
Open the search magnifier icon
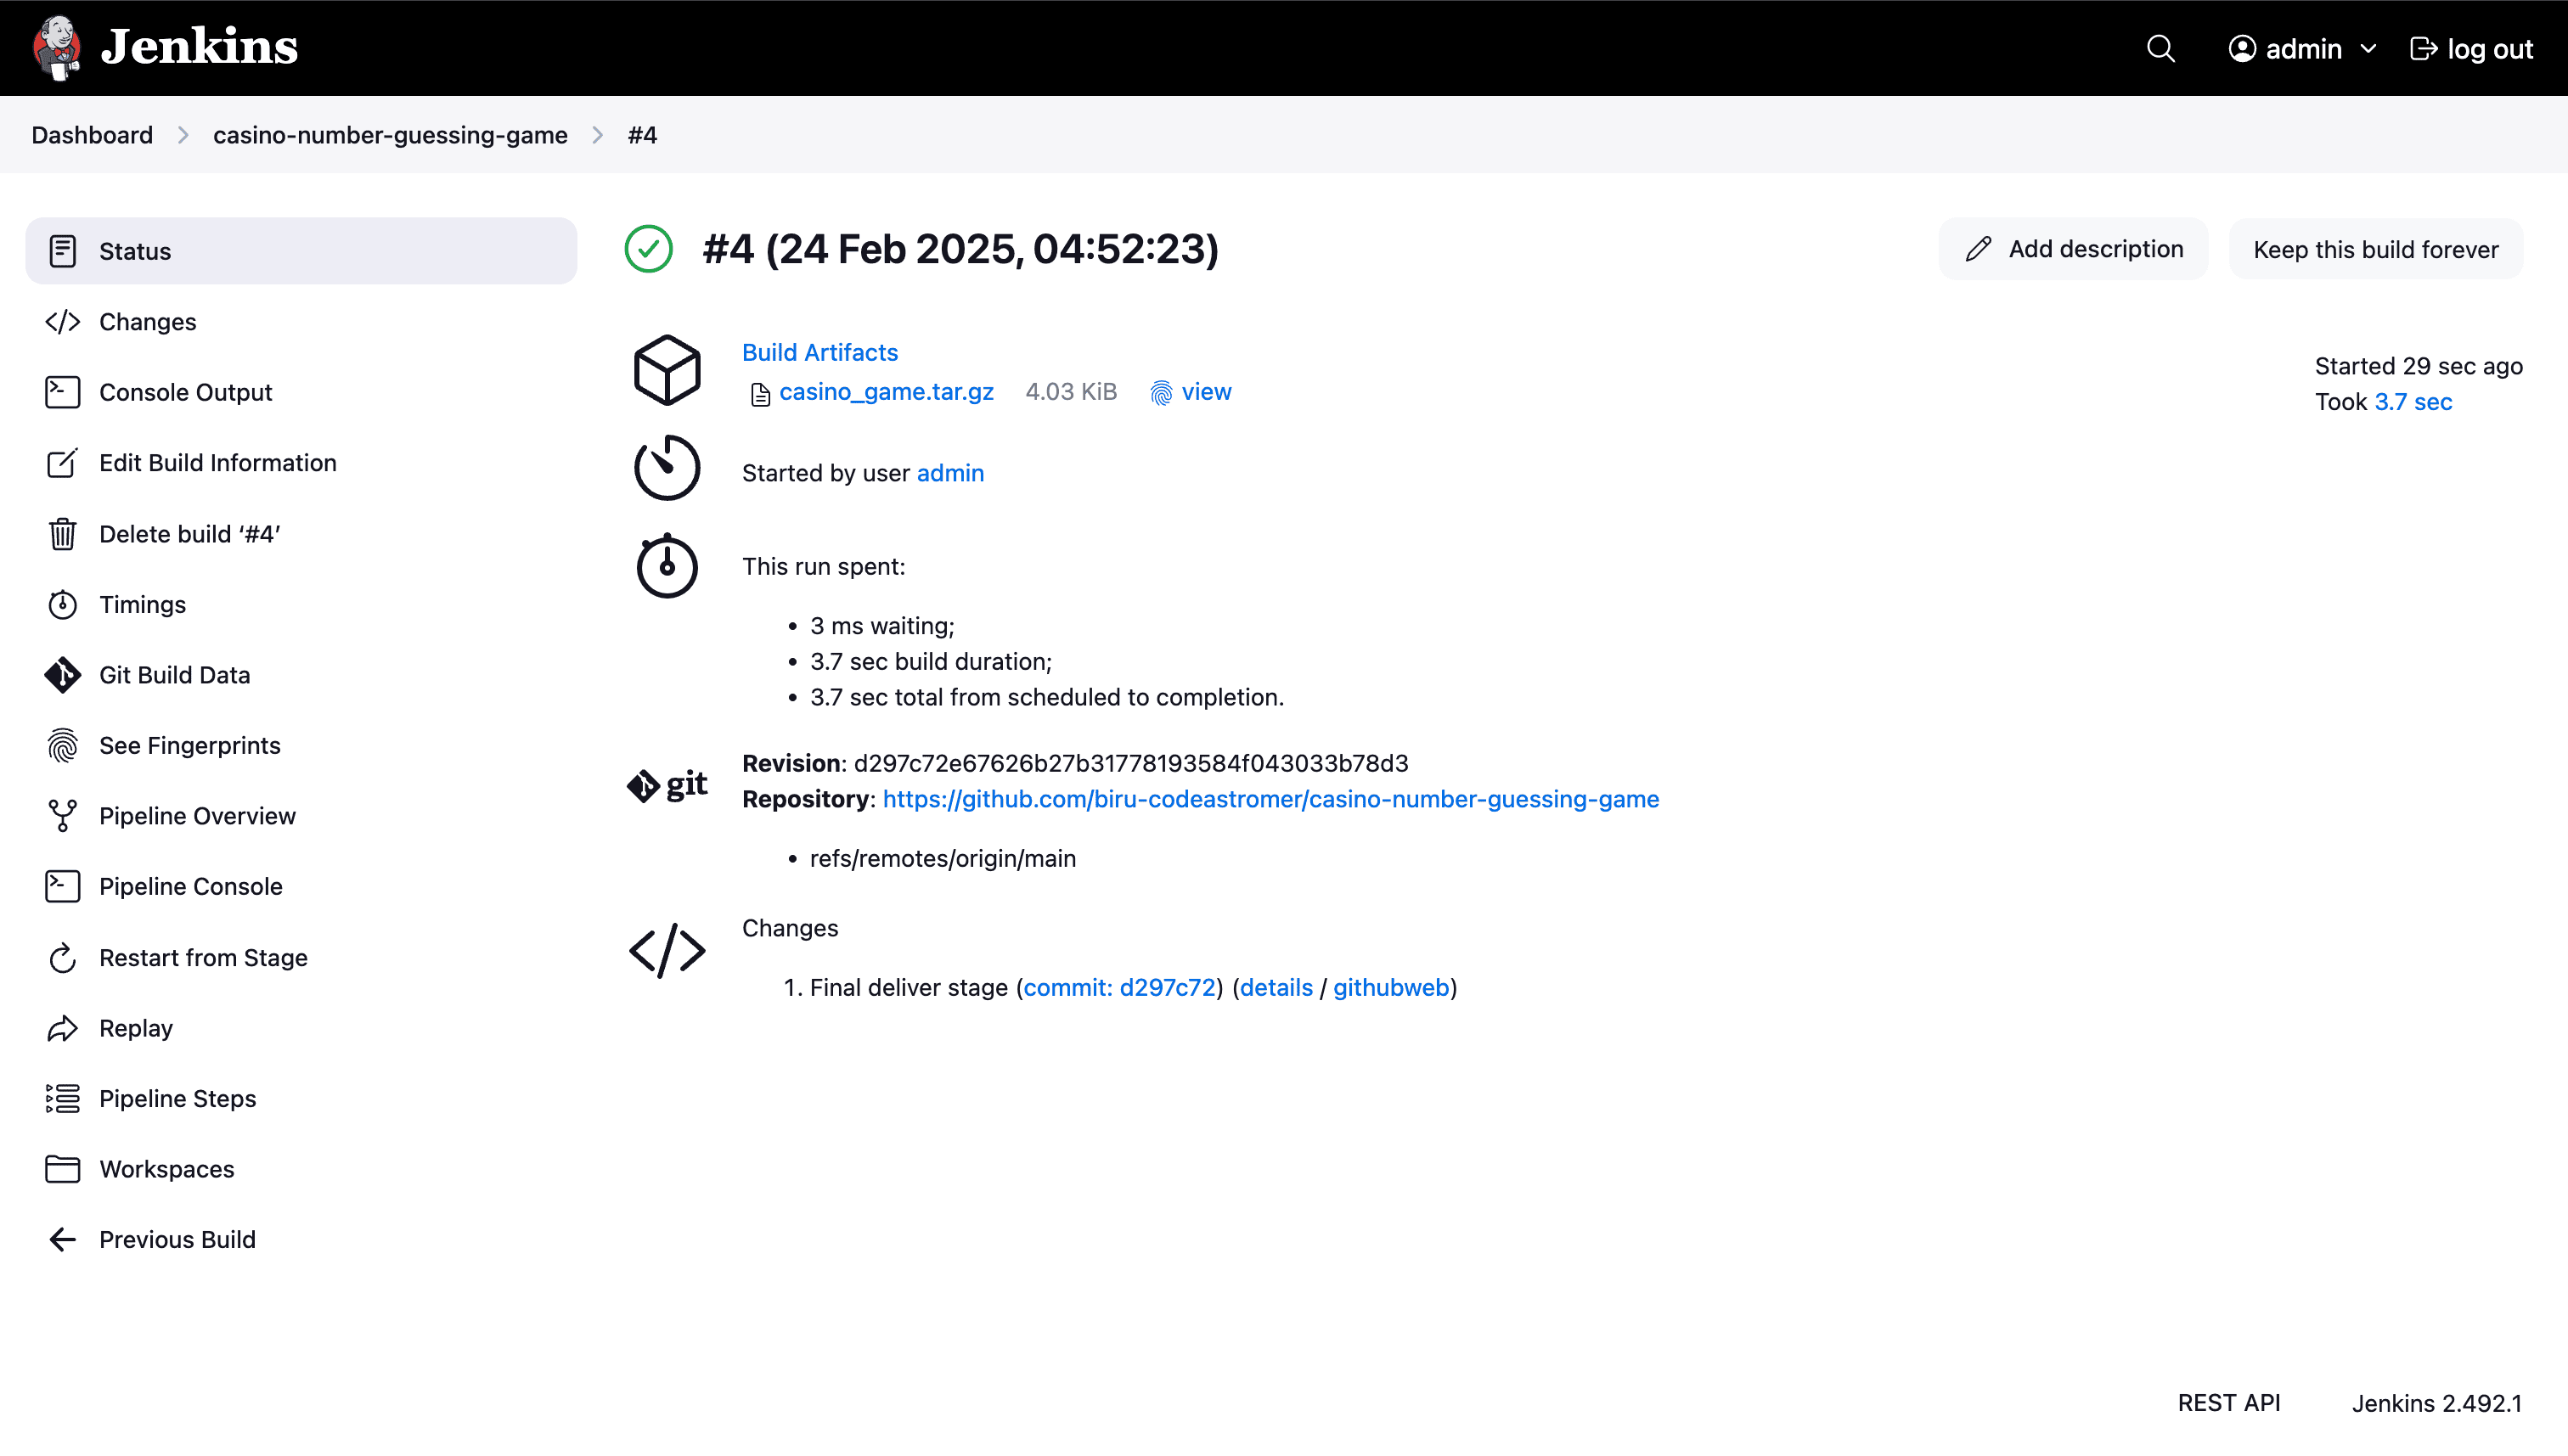pyautogui.click(x=2160, y=49)
